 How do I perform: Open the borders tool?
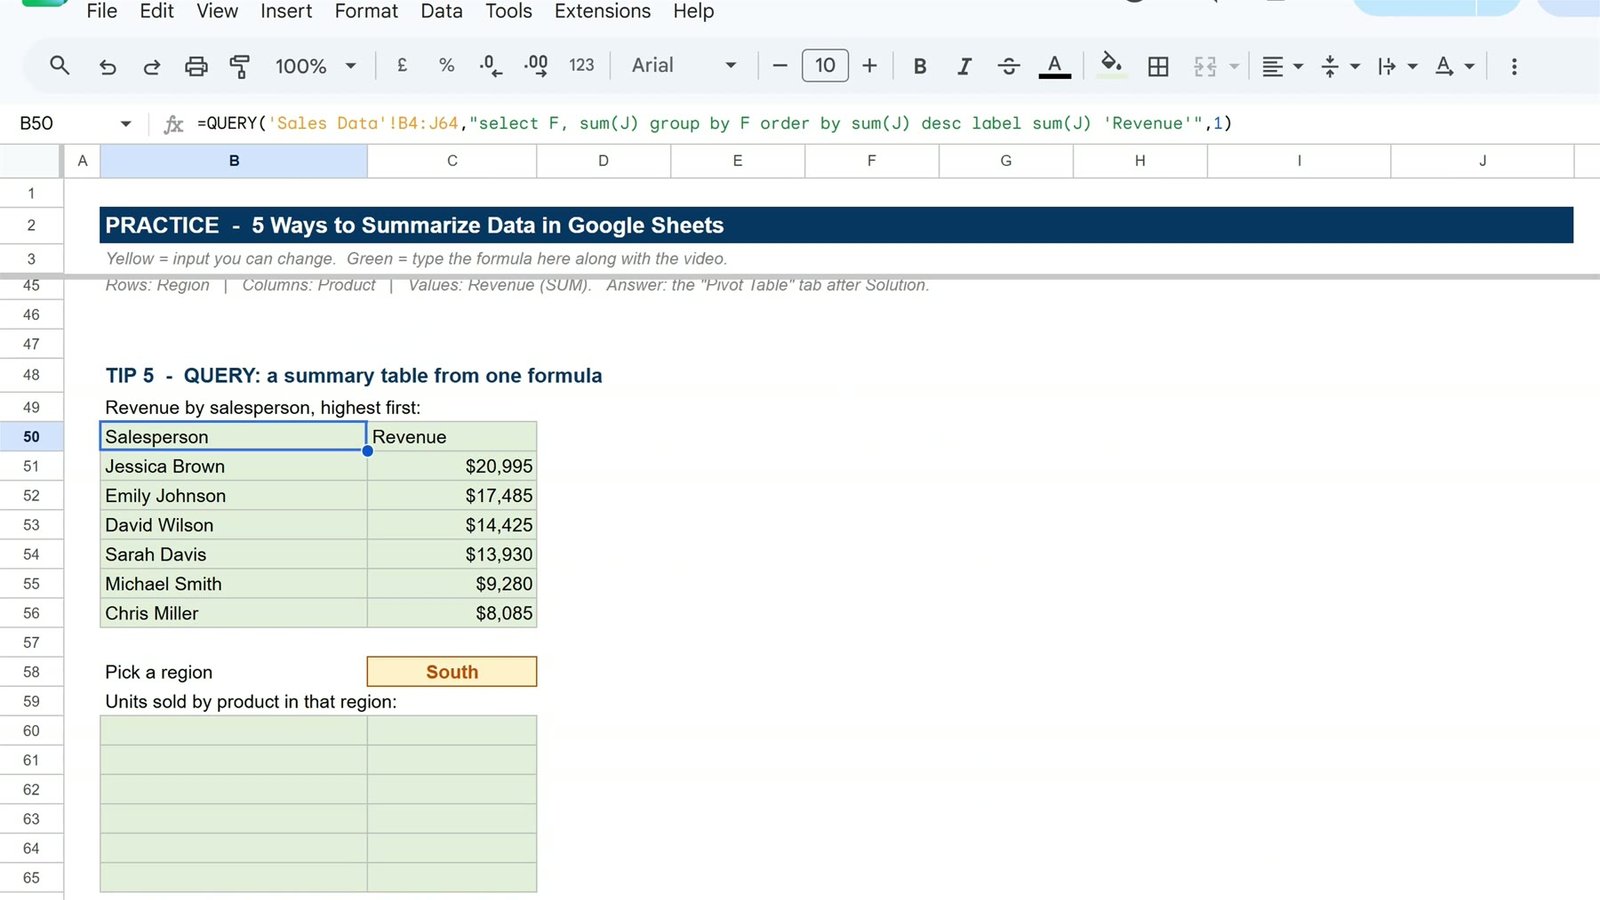[x=1158, y=66]
